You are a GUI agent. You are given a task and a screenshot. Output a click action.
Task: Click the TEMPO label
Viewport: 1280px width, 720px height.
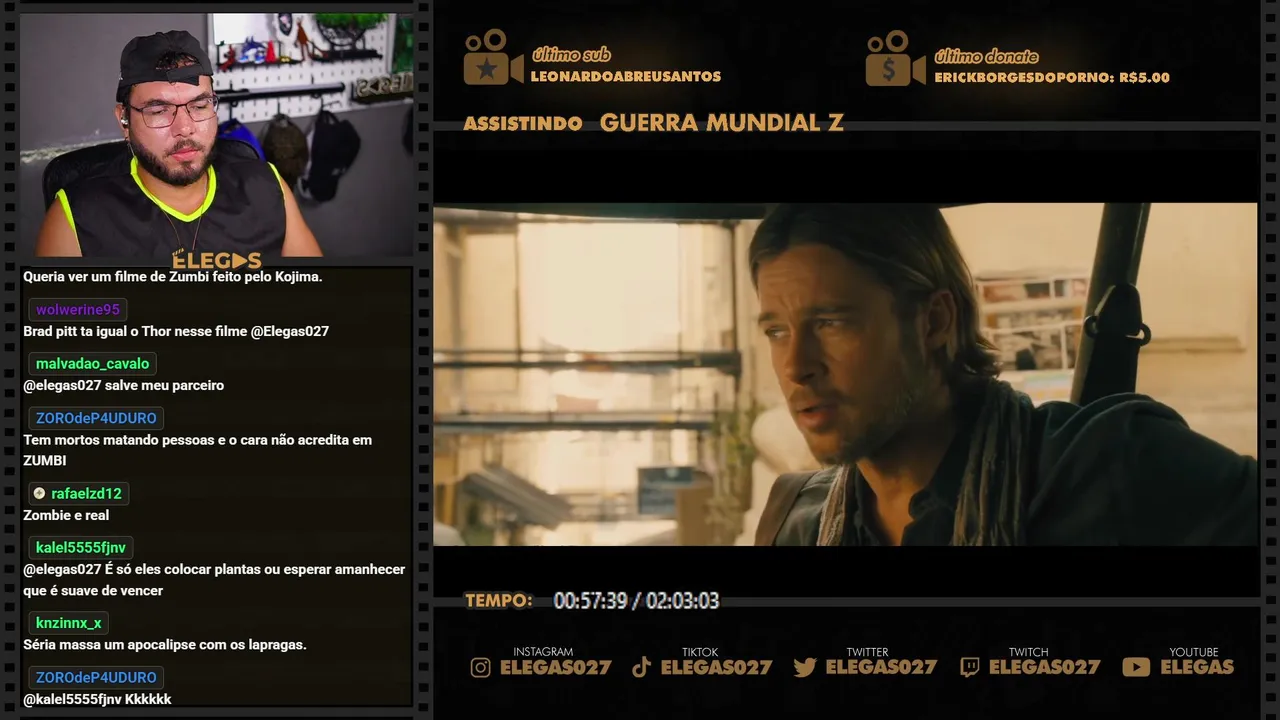click(499, 601)
